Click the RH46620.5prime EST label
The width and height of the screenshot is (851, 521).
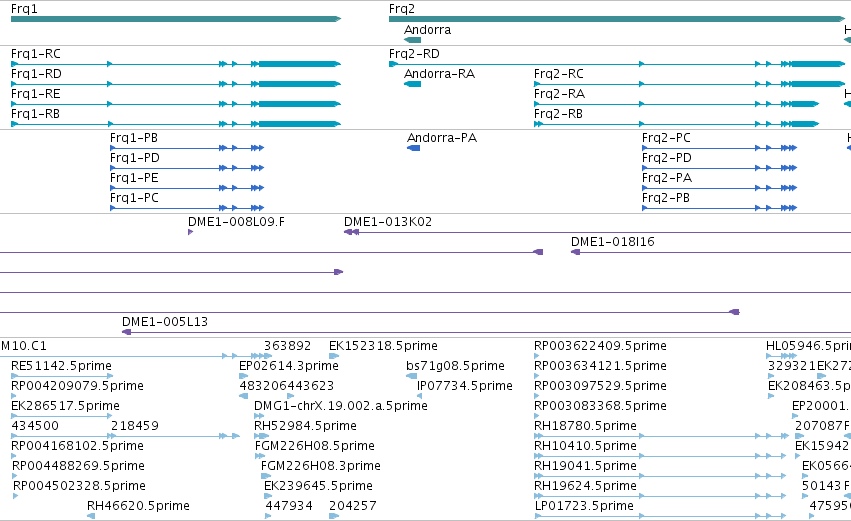point(138,506)
